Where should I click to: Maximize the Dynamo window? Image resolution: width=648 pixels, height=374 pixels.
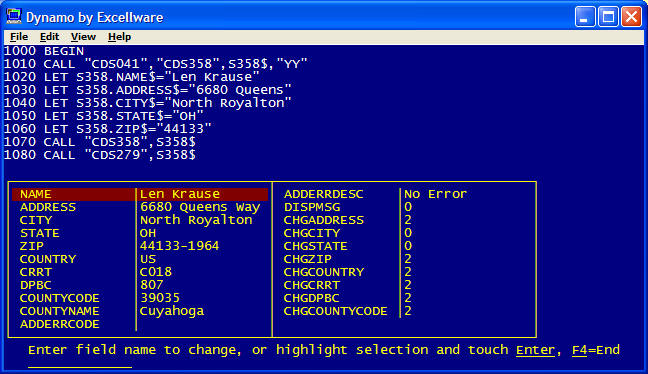(x=608, y=17)
